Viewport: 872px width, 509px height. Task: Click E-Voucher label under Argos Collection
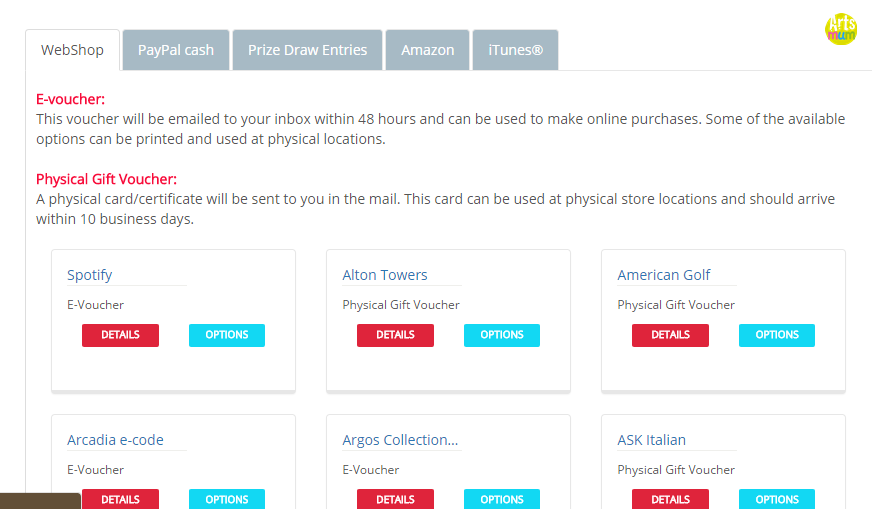(370, 470)
